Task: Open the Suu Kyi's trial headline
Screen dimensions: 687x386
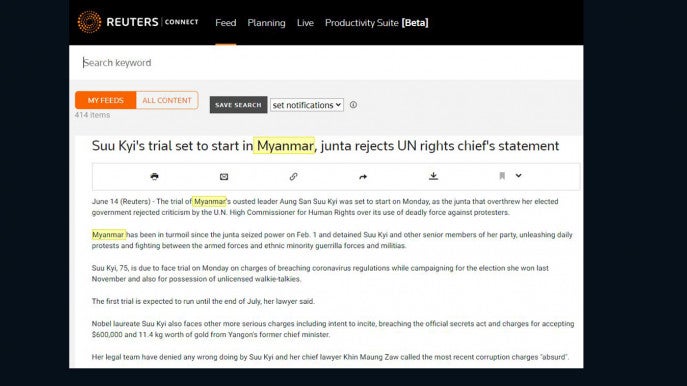Action: 325,146
